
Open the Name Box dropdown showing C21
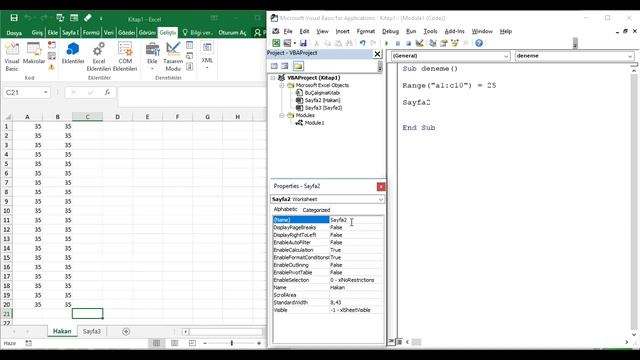coord(45,93)
